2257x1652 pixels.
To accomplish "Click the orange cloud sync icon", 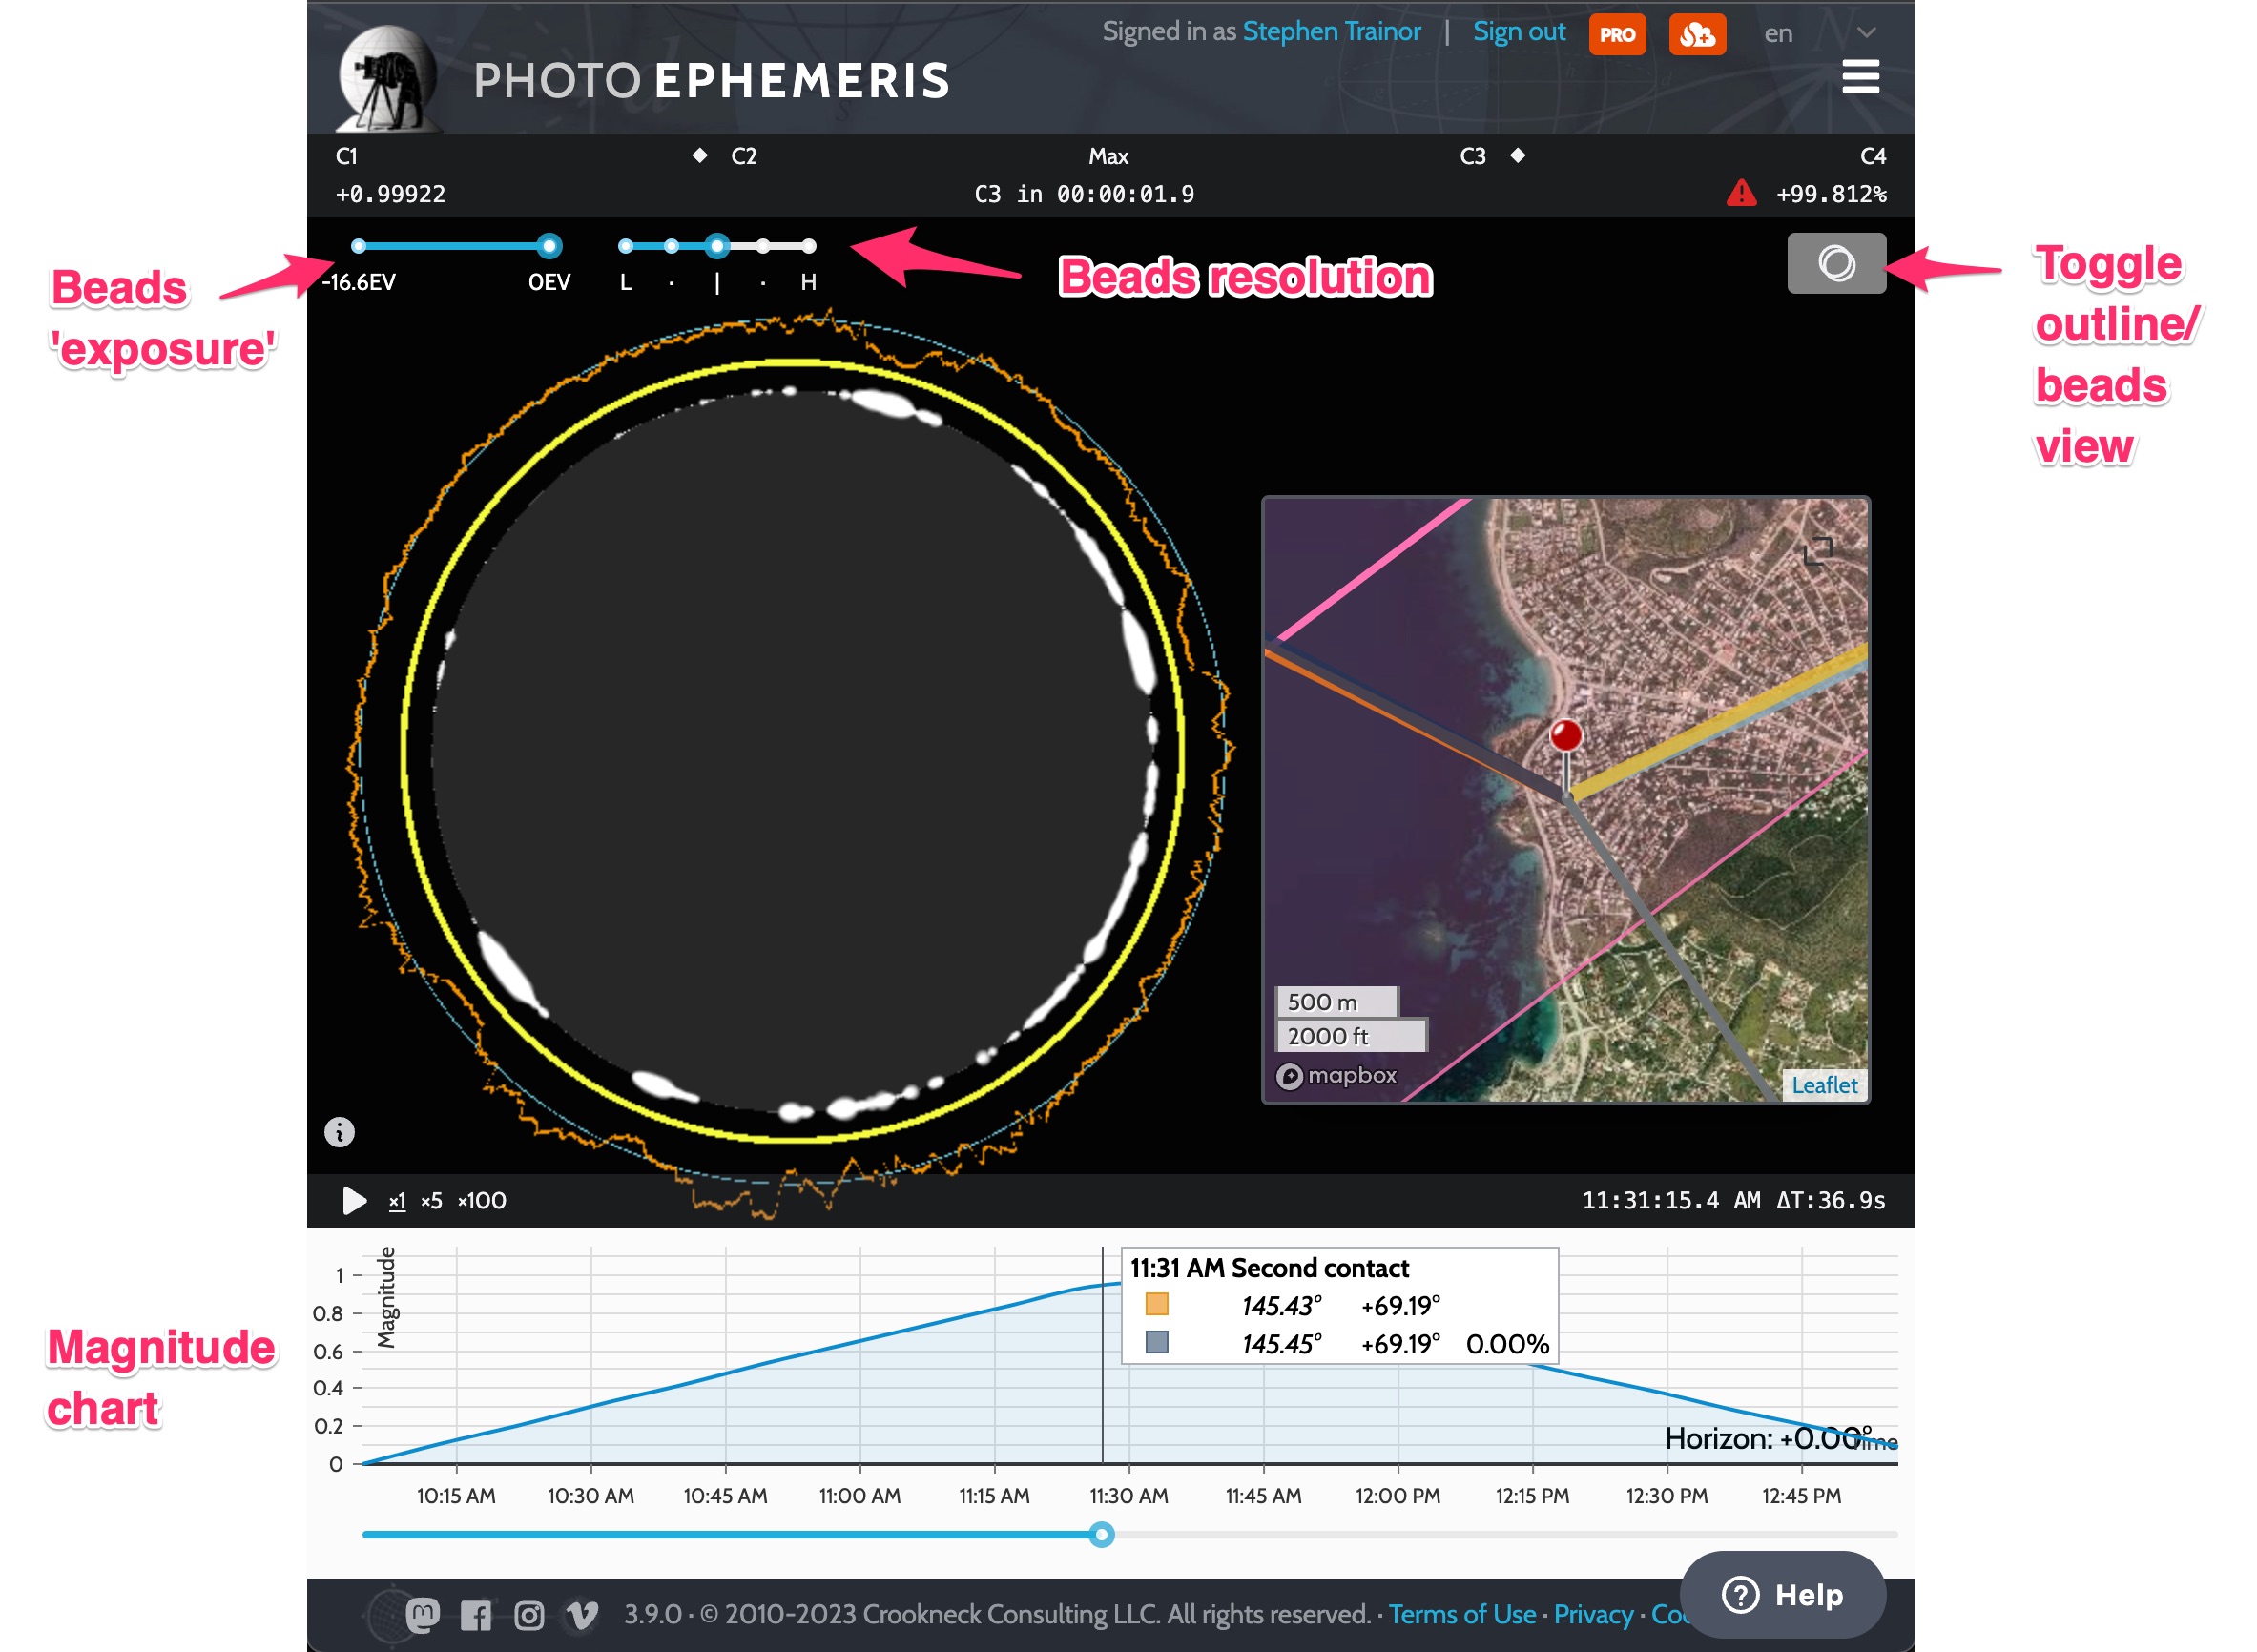I will 1697,35.
